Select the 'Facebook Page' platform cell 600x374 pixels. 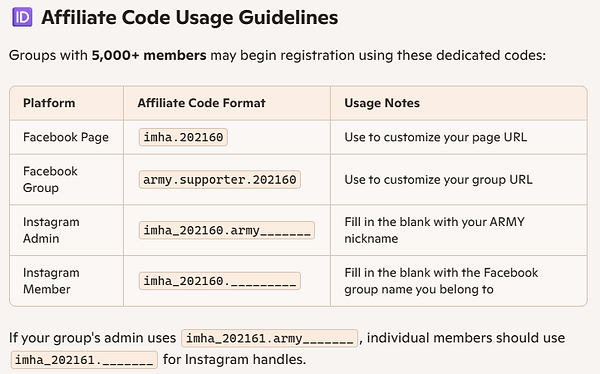click(x=66, y=137)
